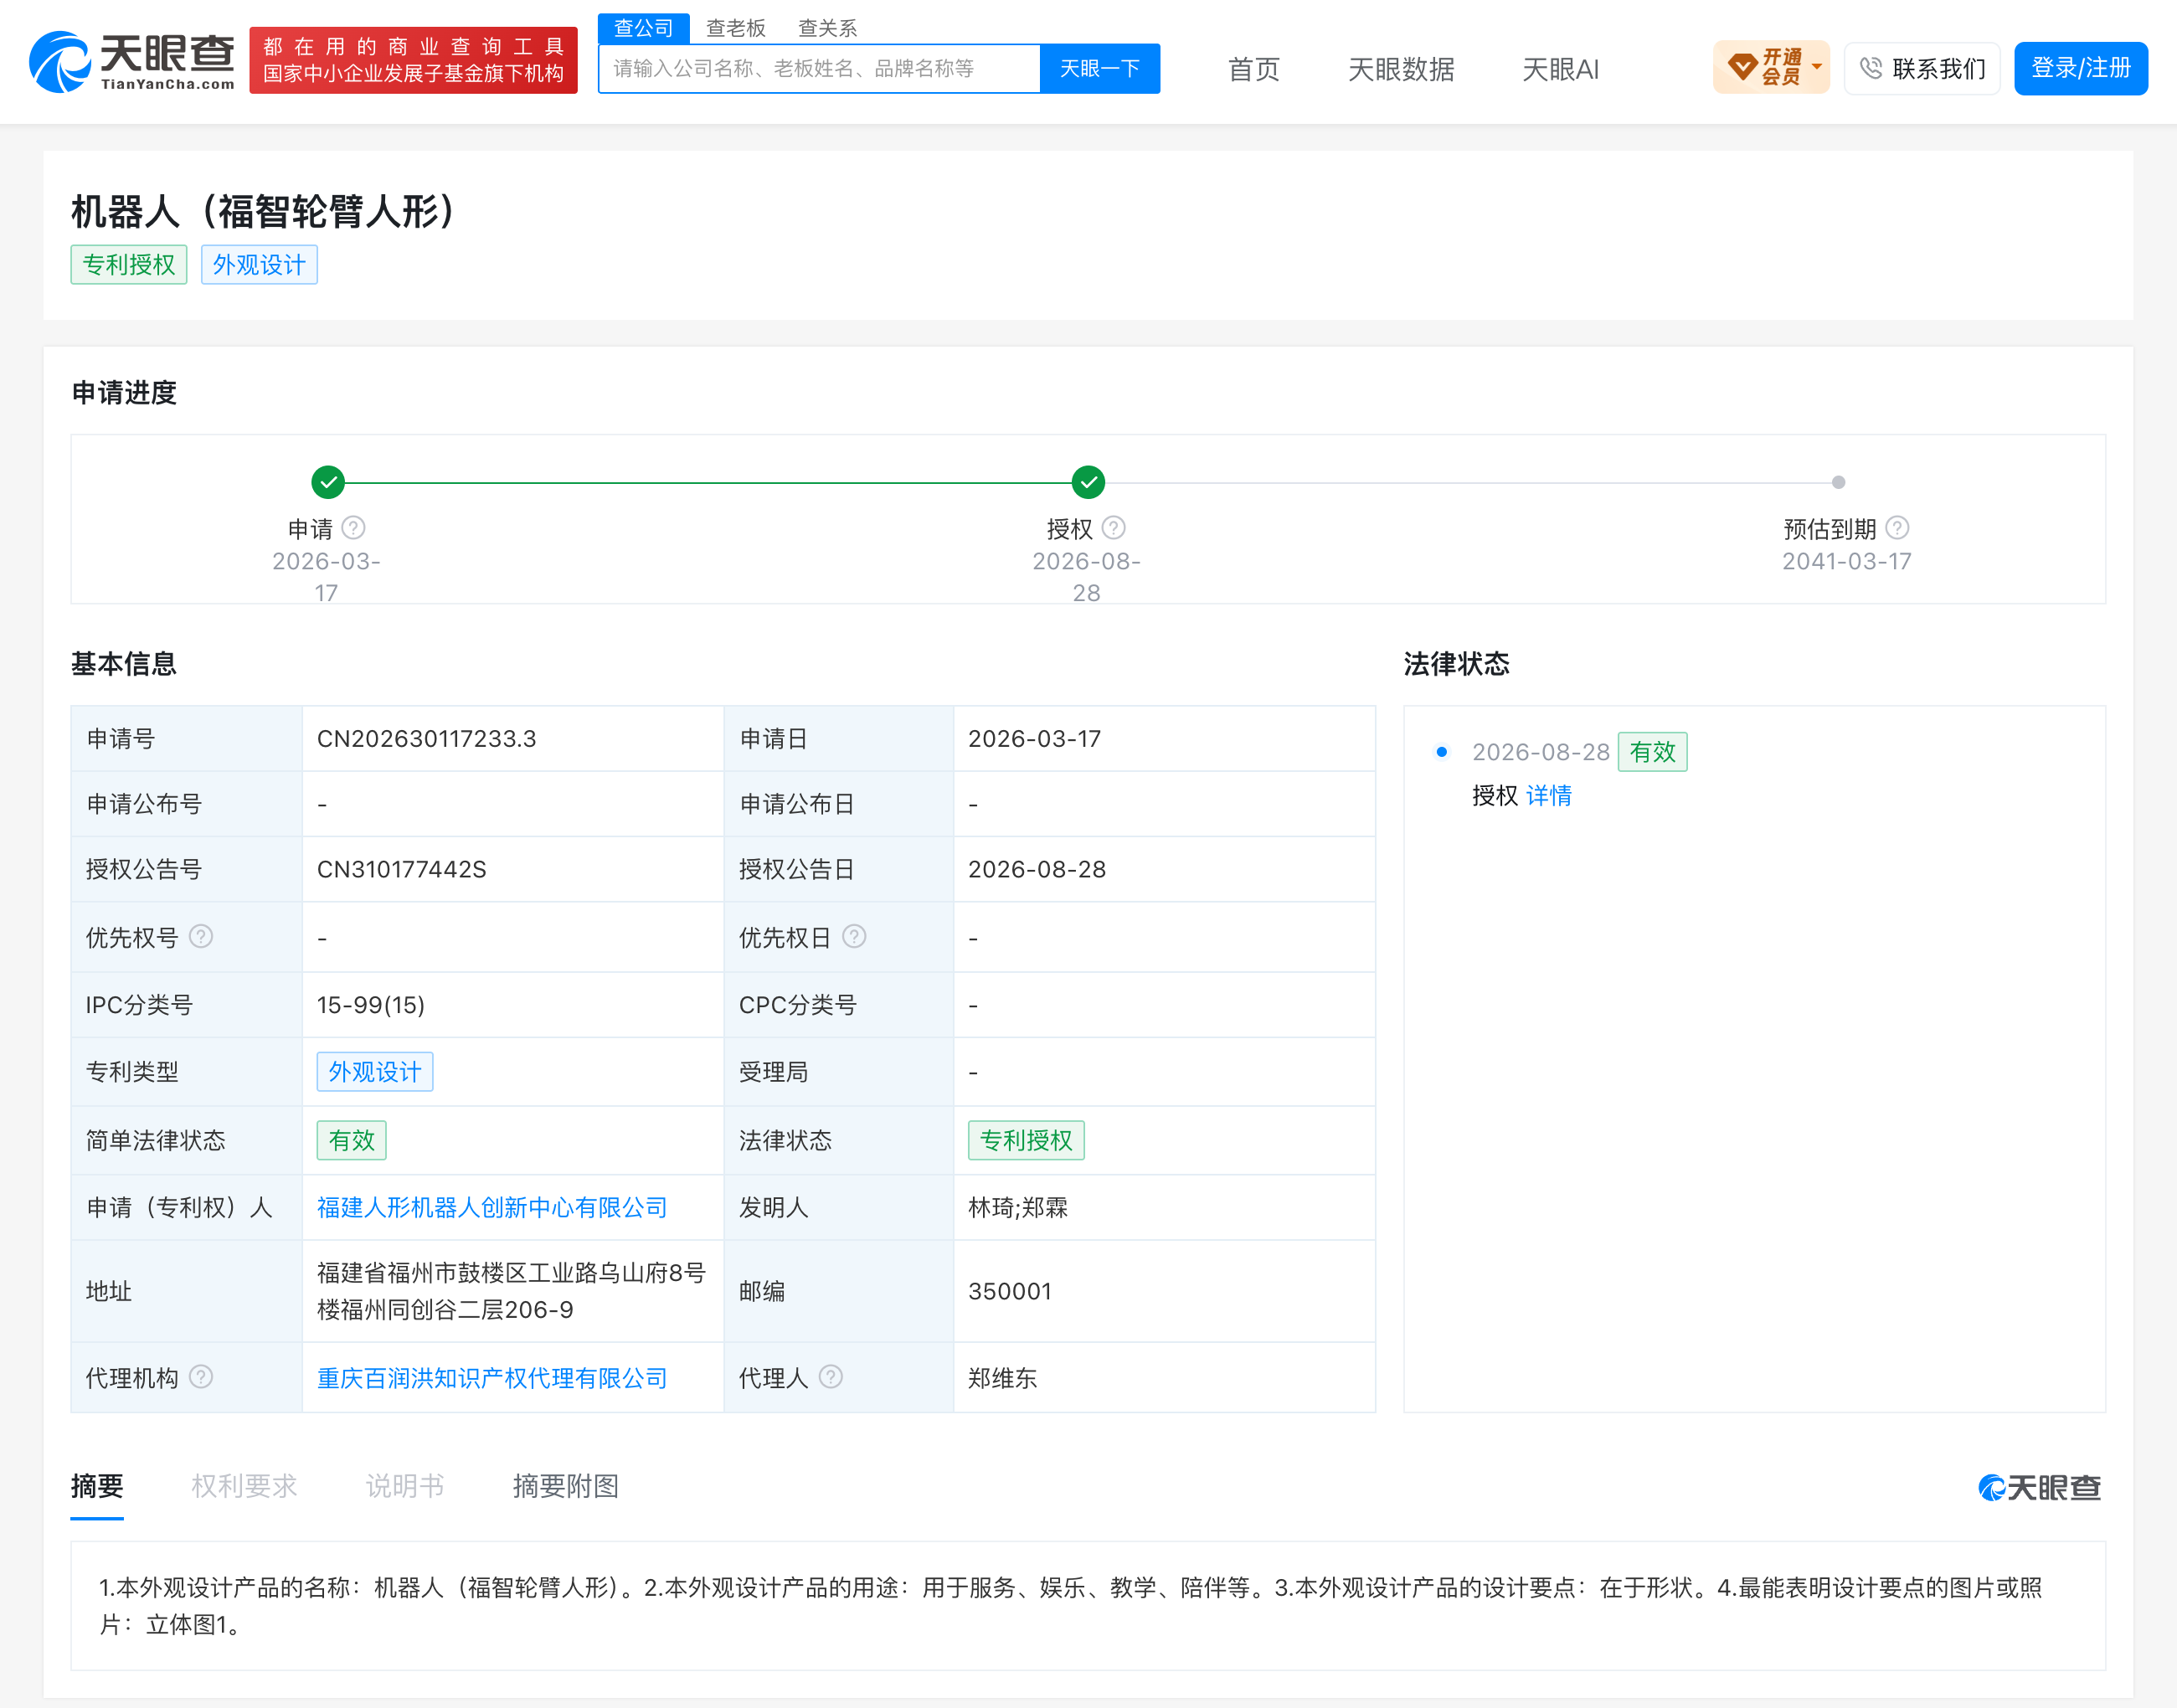Click the 有效 badge in 简单法律状态 row
2177x1708 pixels.
352,1140
